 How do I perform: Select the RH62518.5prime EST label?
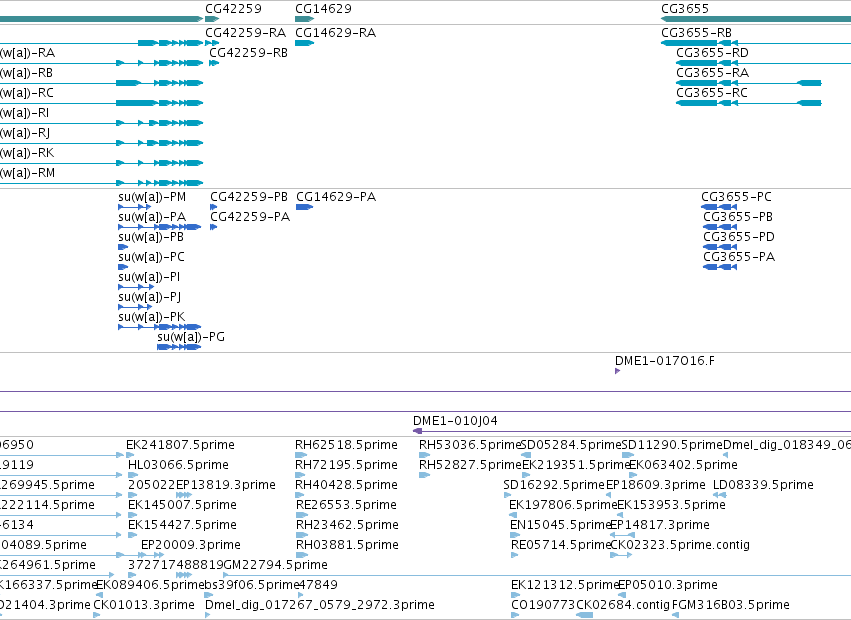[346, 445]
